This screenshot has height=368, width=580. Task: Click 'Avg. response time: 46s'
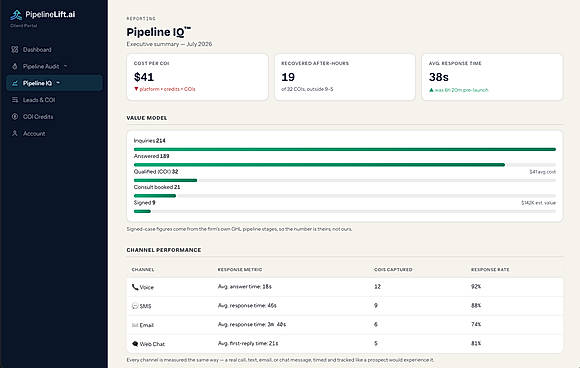point(247,305)
